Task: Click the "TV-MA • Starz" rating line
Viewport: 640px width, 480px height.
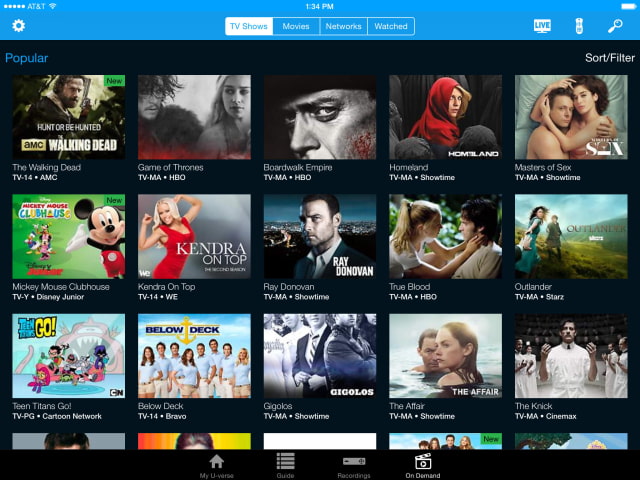Action: (x=539, y=297)
